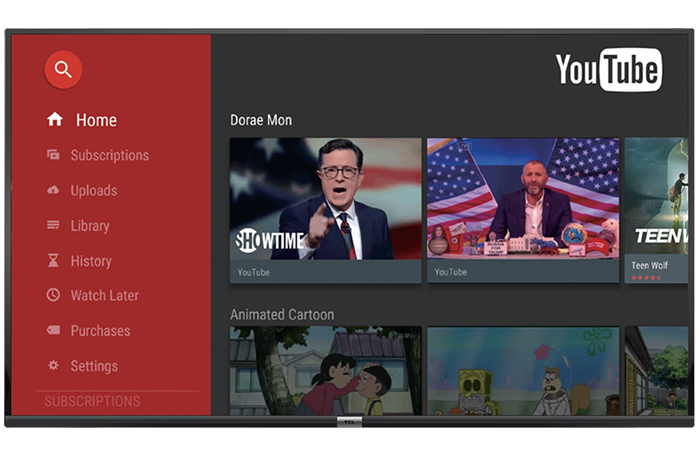Click the Settings gear icon
The height and width of the screenshot is (469, 700).
(54, 366)
